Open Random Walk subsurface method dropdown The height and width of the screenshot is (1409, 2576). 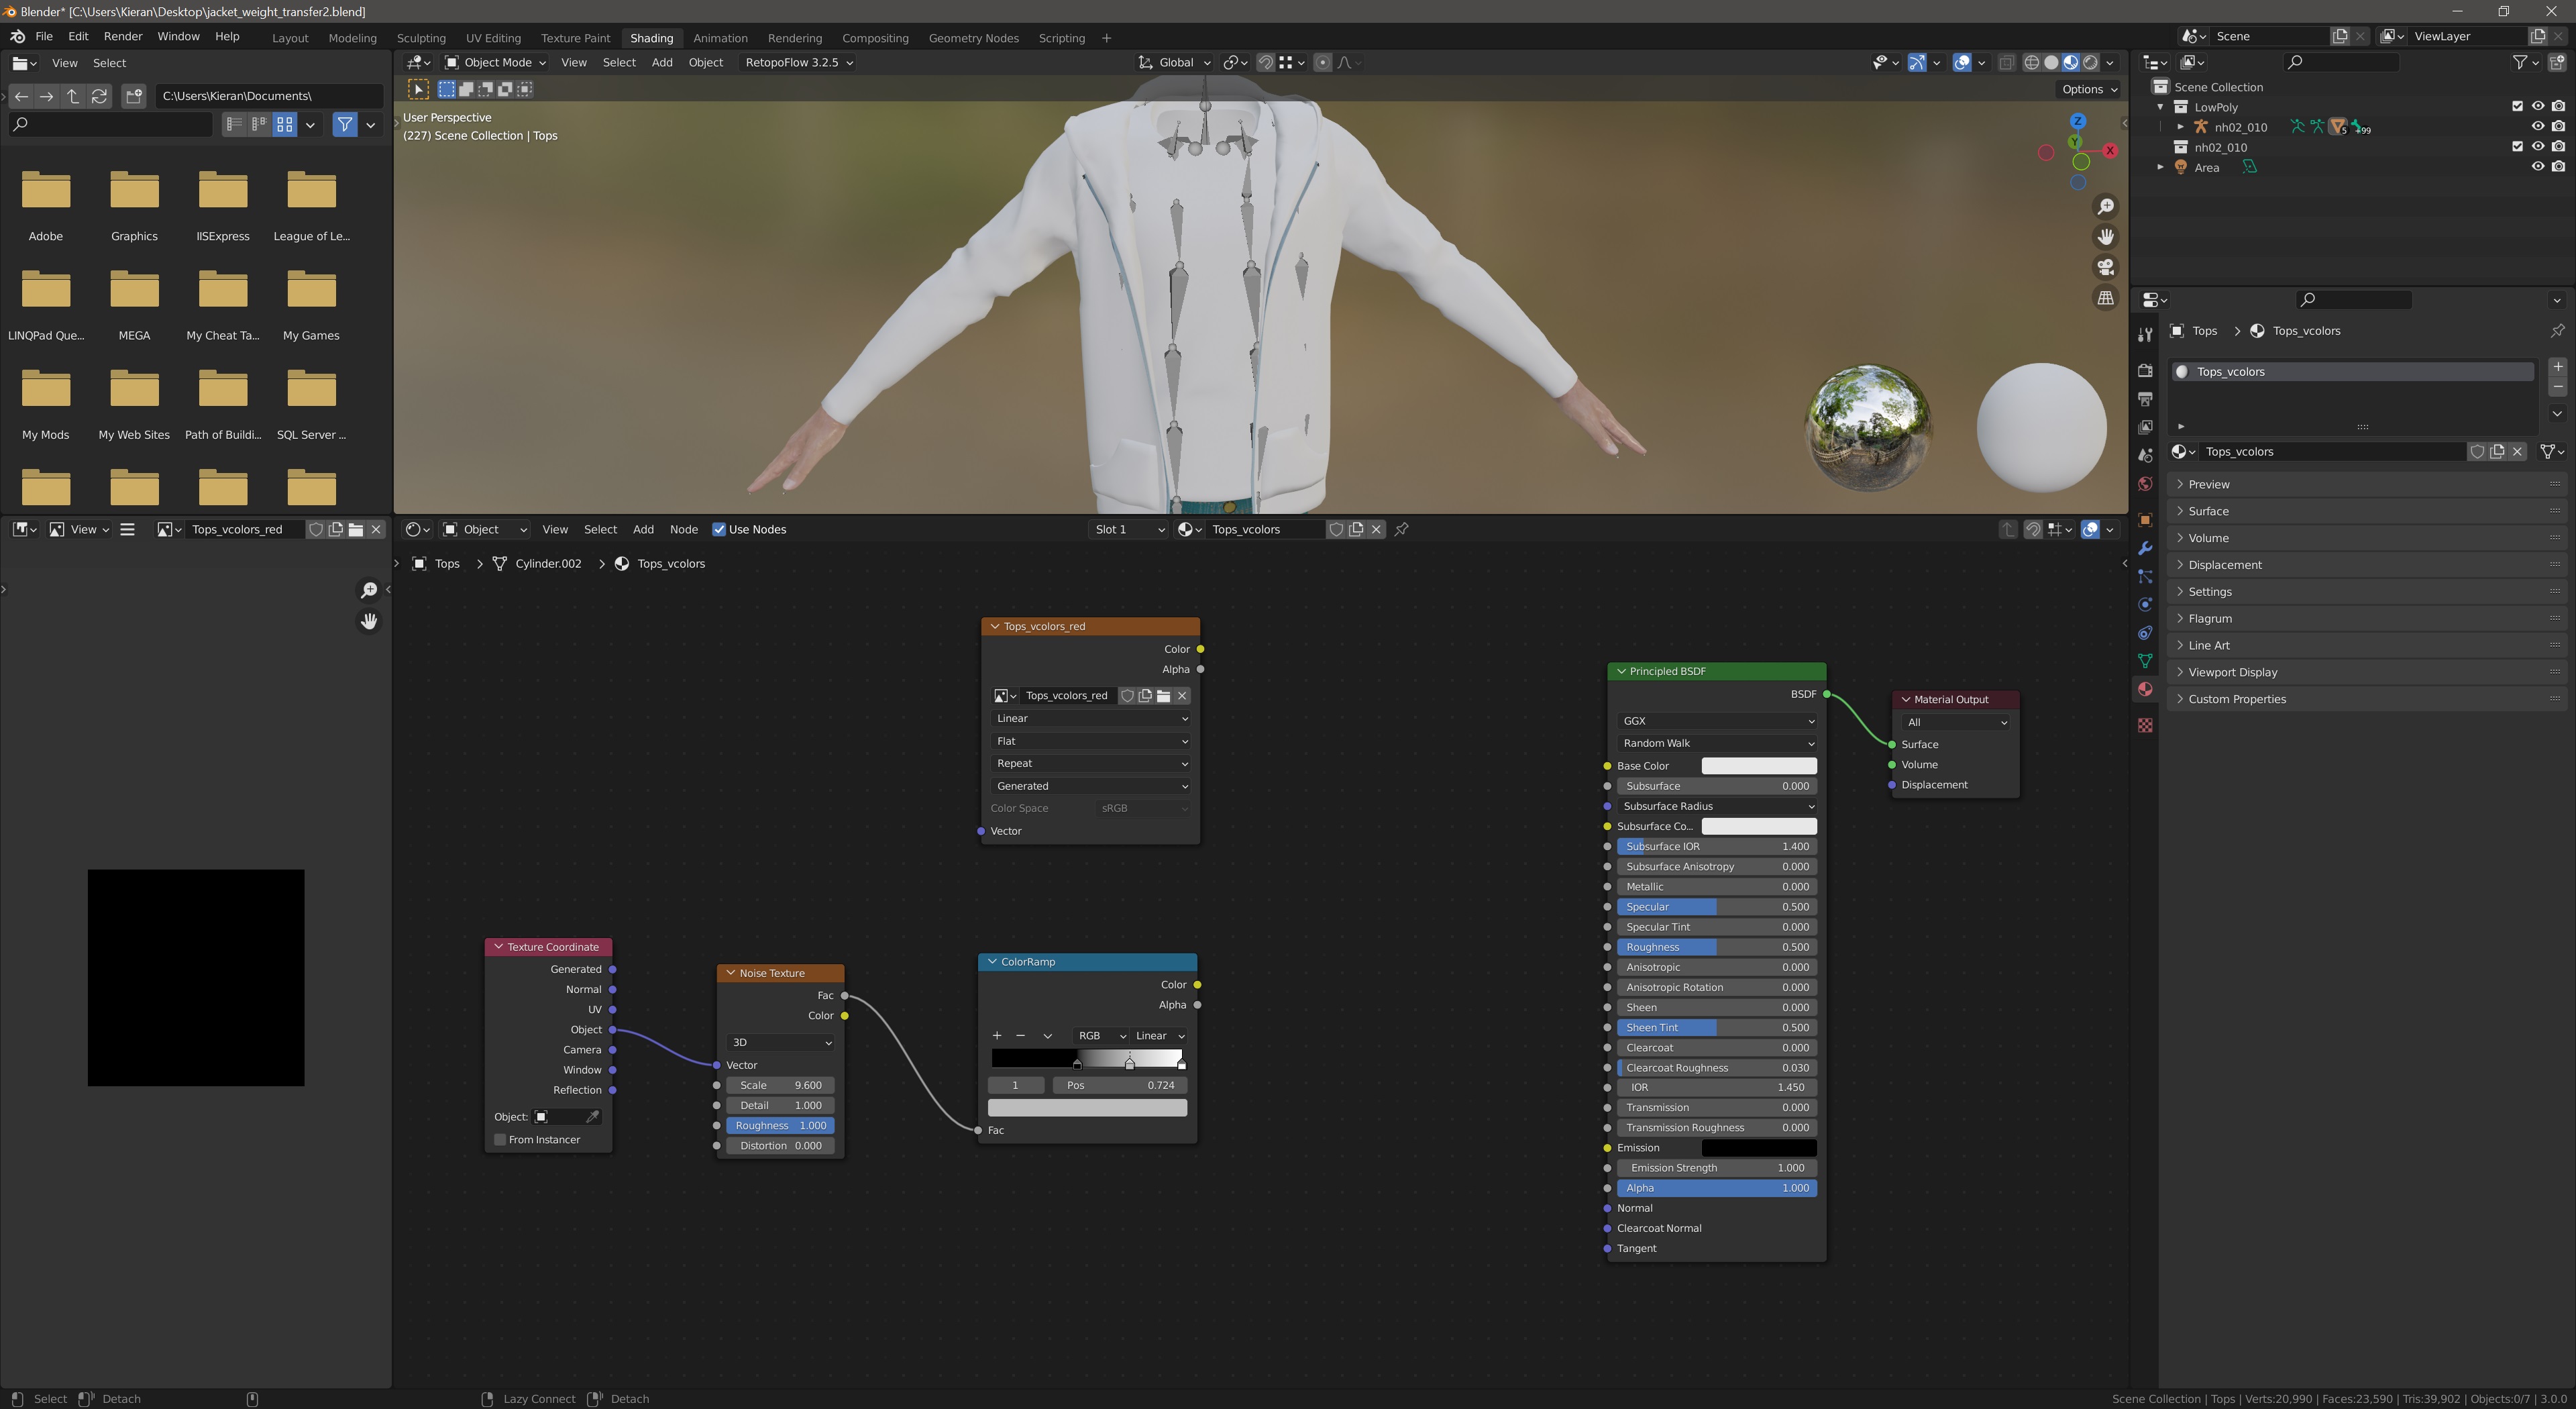pos(1717,743)
